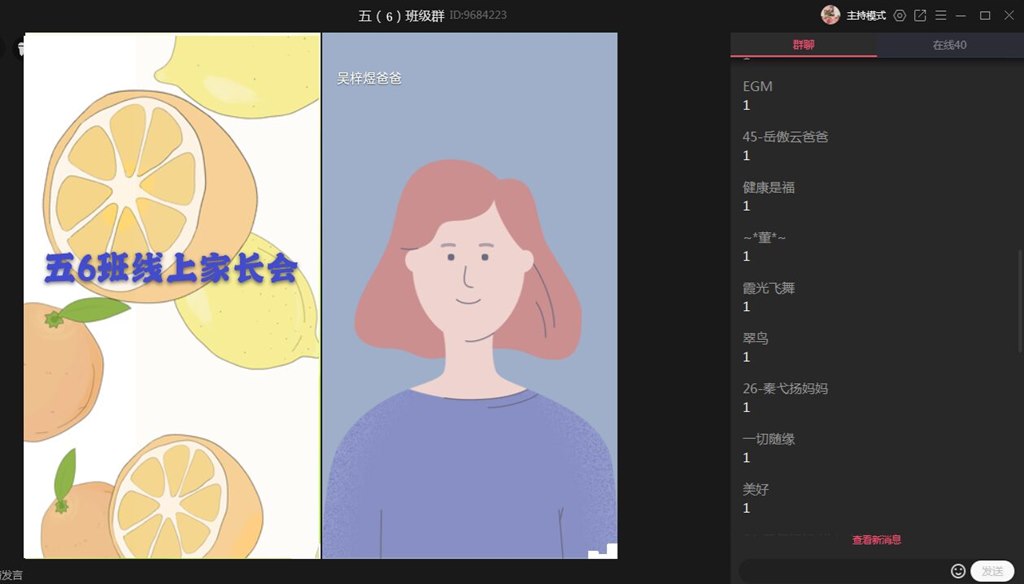Open the emoji picker in chat

pos(958,571)
